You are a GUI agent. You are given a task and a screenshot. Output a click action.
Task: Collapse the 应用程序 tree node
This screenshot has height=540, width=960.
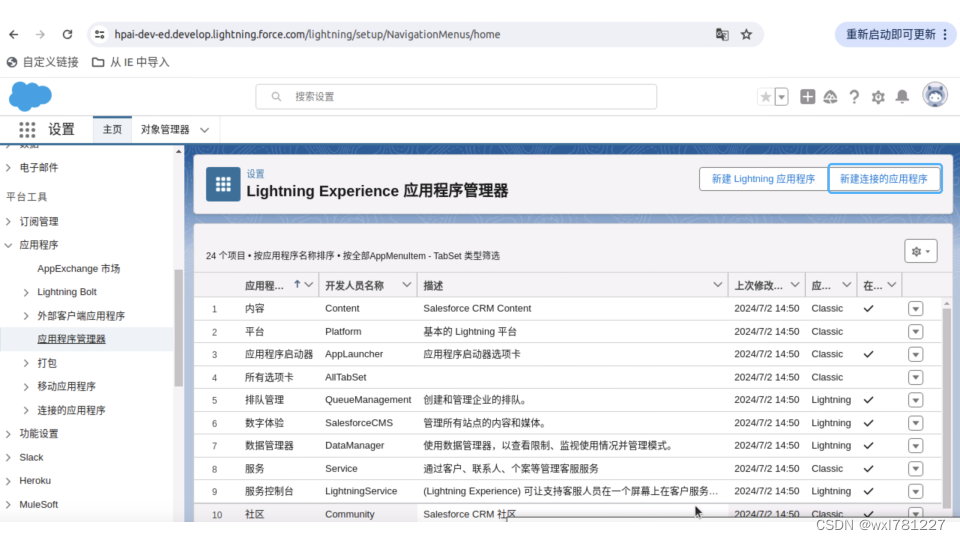pos(9,245)
